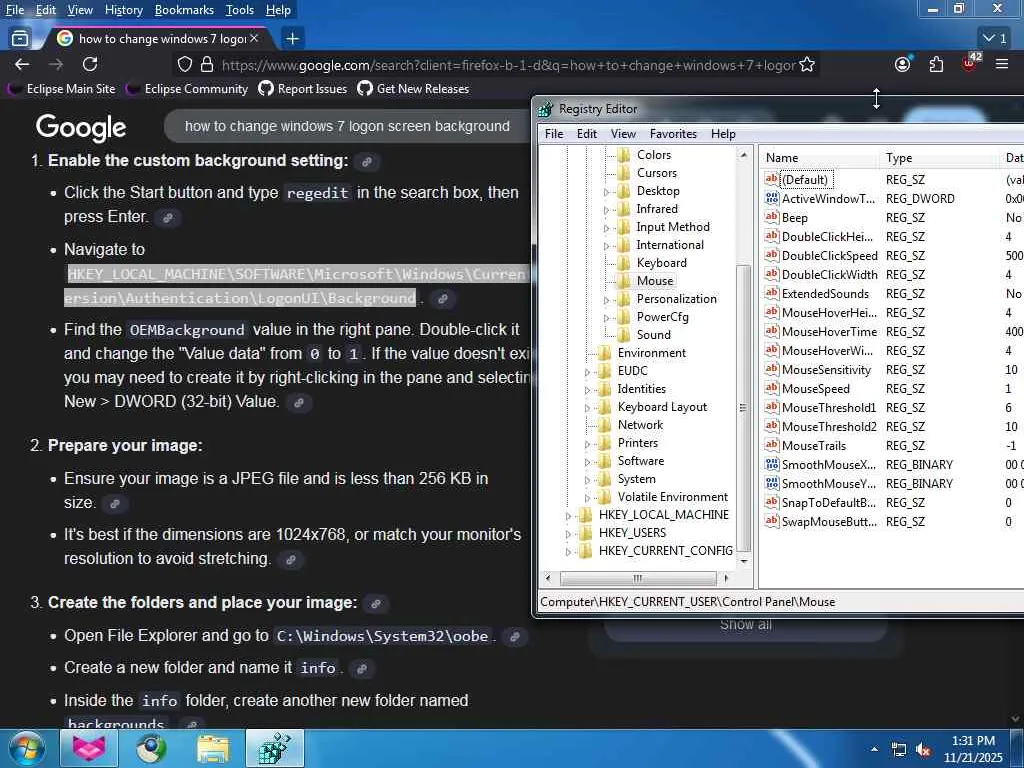
Task: Close the Google search tab
Action: coord(254,39)
